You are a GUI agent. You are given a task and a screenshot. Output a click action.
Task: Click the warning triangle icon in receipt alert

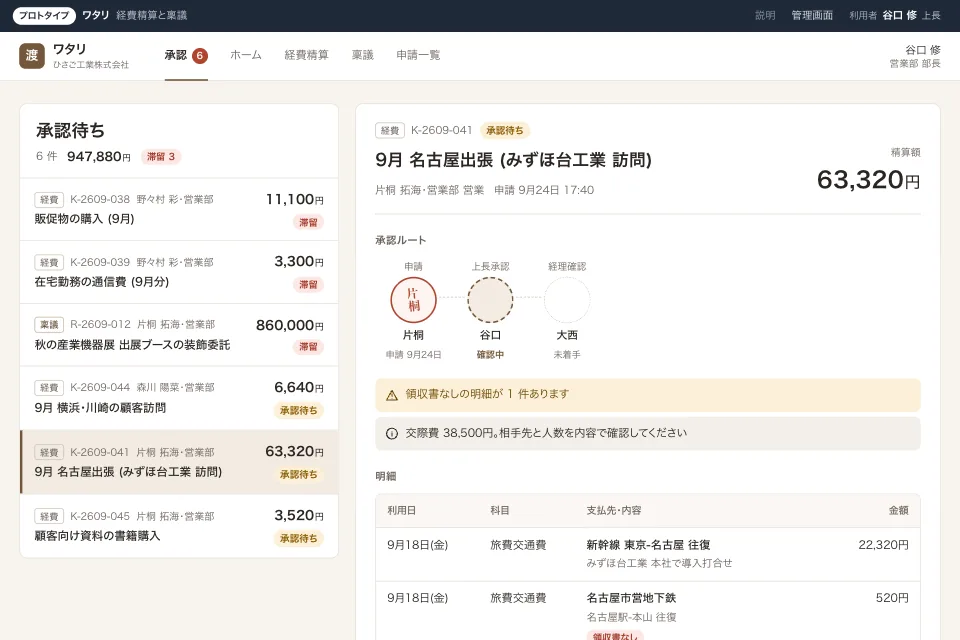(x=392, y=395)
